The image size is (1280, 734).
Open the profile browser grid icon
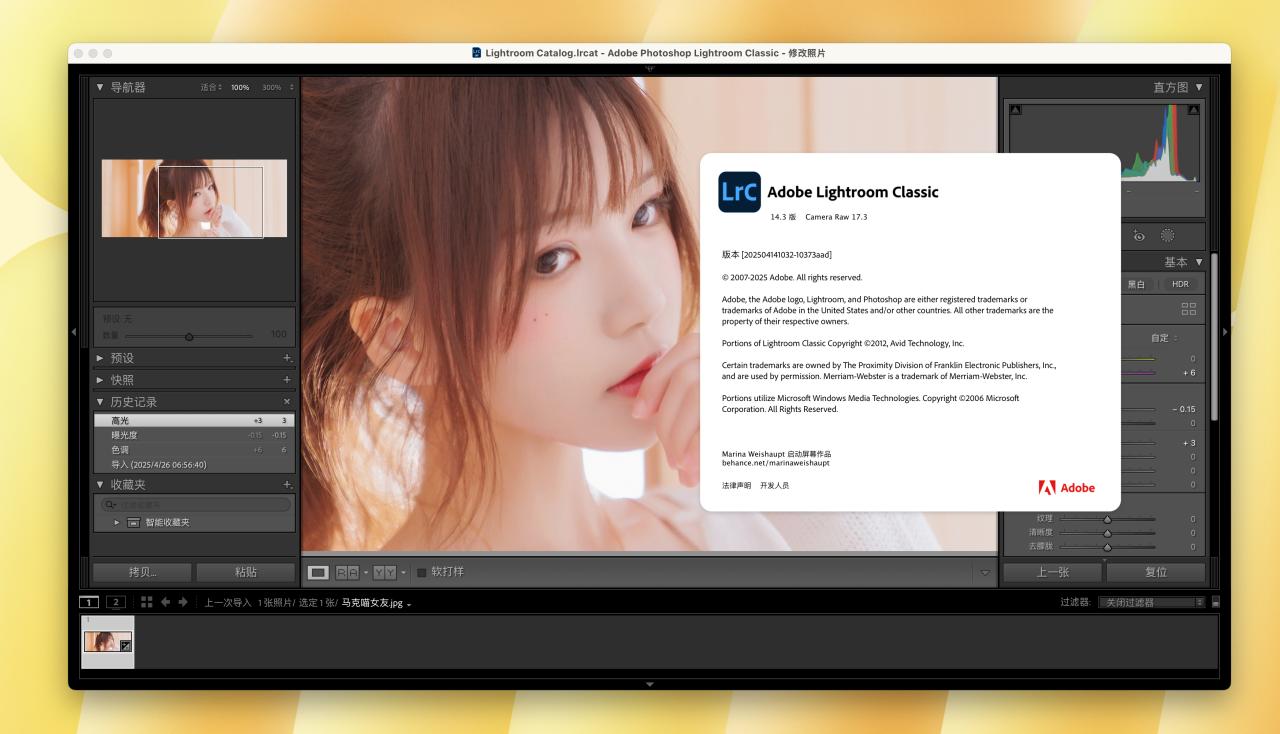pos(1189,310)
